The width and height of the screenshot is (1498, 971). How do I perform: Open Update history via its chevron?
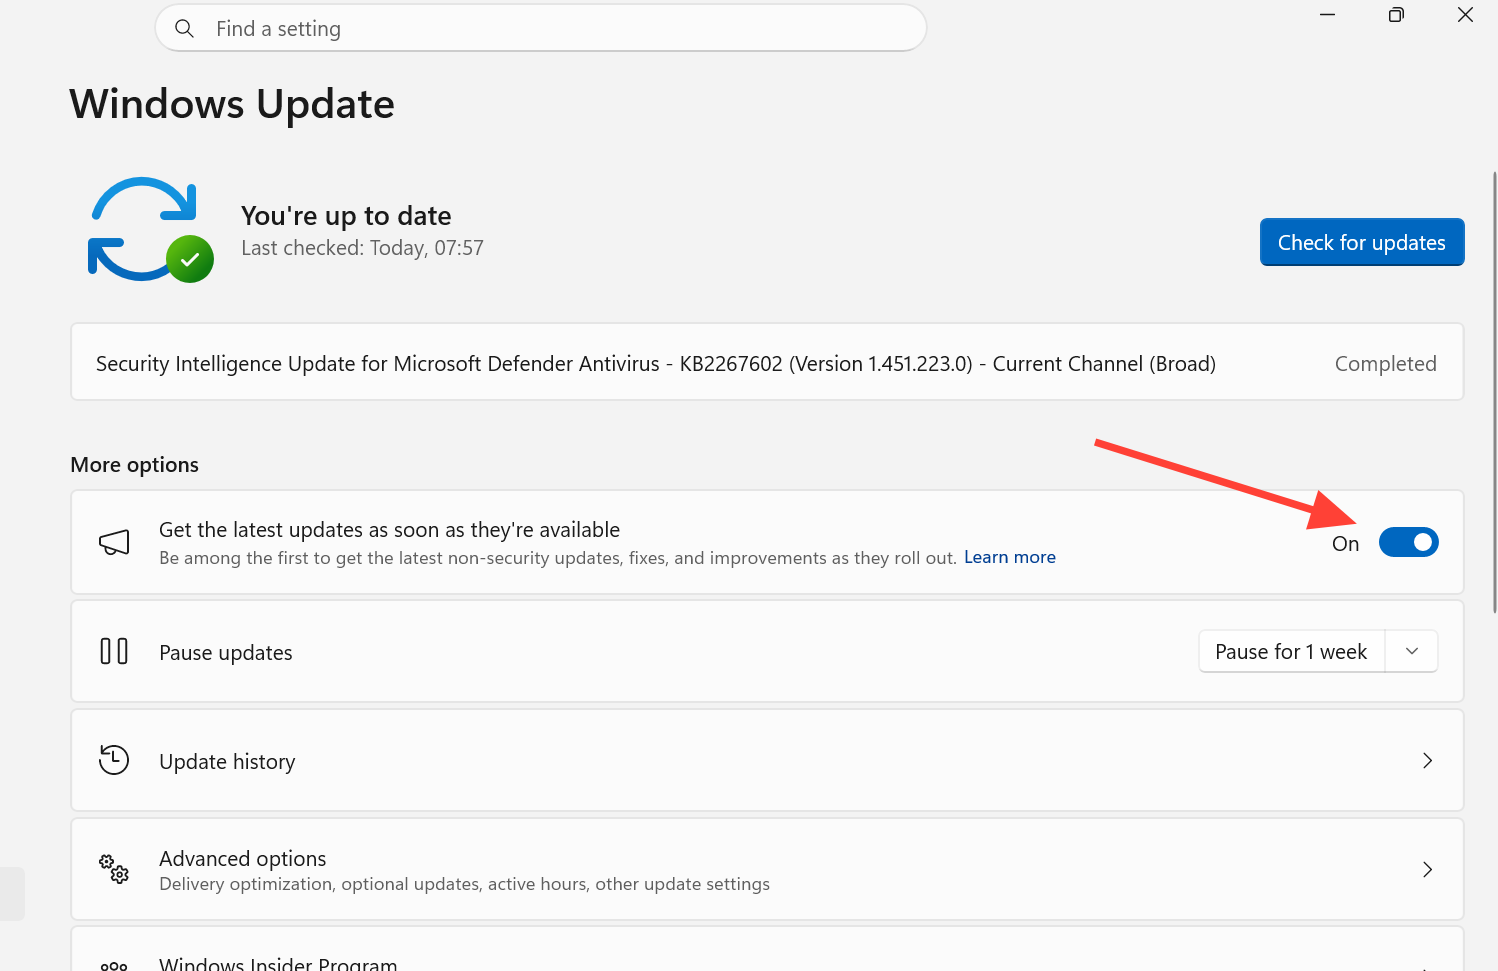(1427, 761)
